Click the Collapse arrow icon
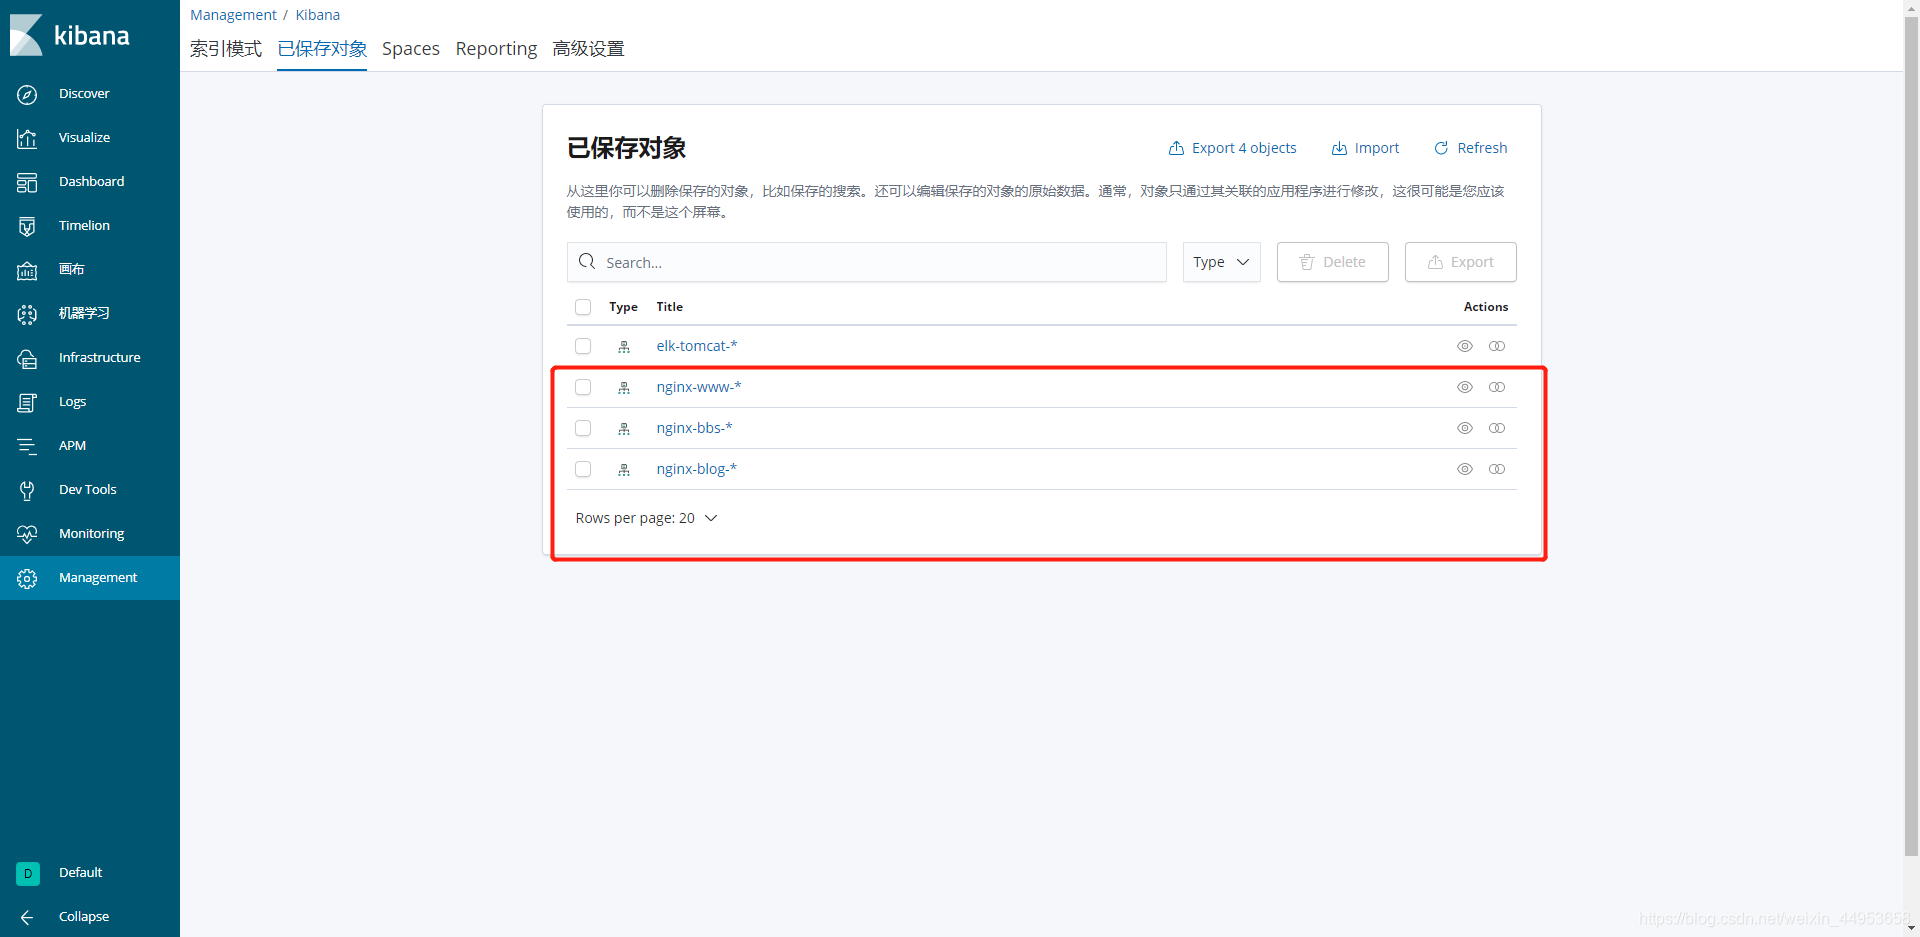1920x937 pixels. point(27,917)
